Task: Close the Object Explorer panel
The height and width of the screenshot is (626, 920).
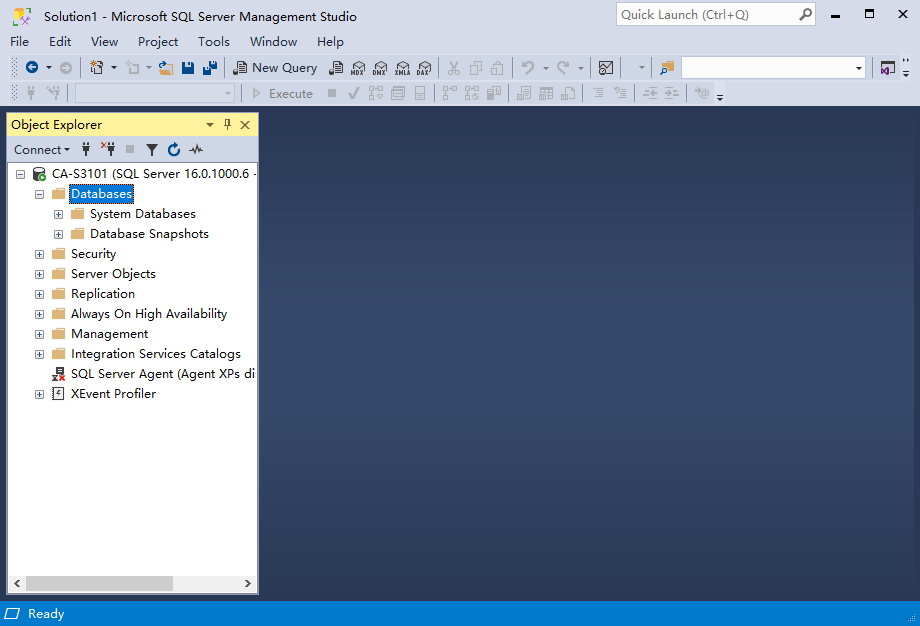Action: point(245,125)
